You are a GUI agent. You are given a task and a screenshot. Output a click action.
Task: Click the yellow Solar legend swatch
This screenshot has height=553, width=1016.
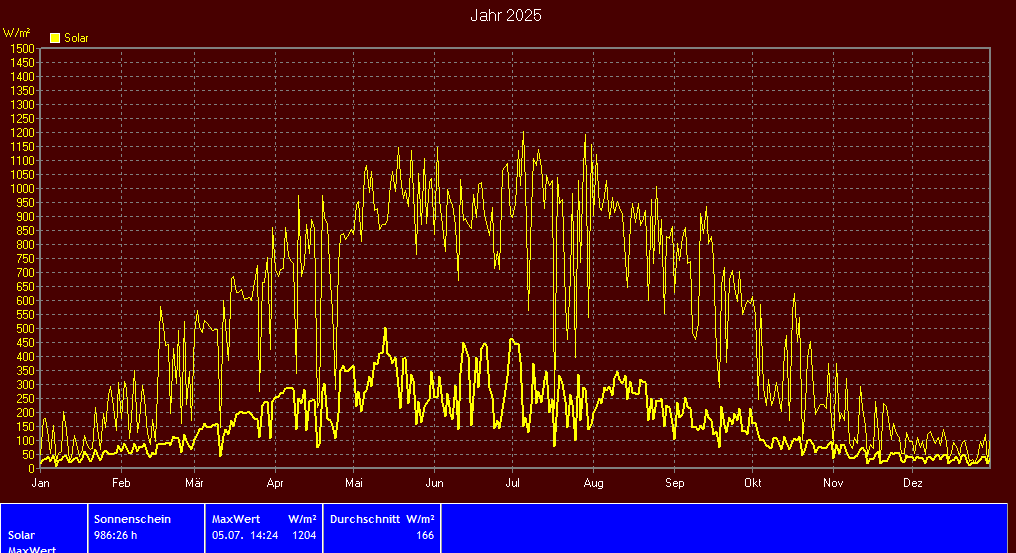point(55,38)
